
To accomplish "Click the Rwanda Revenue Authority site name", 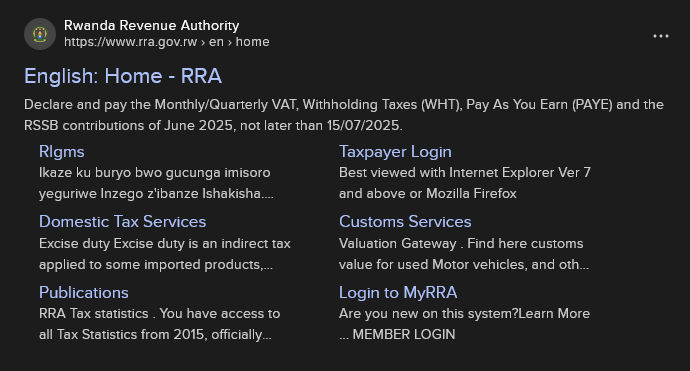I will coord(151,26).
